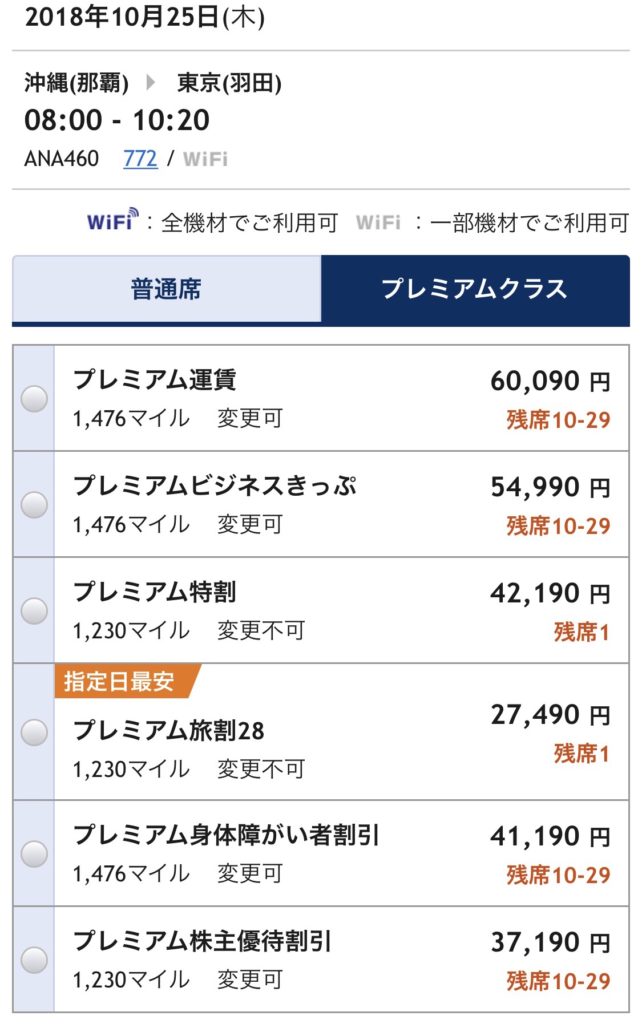Switch to the 普通席 tab

pyautogui.click(x=167, y=289)
